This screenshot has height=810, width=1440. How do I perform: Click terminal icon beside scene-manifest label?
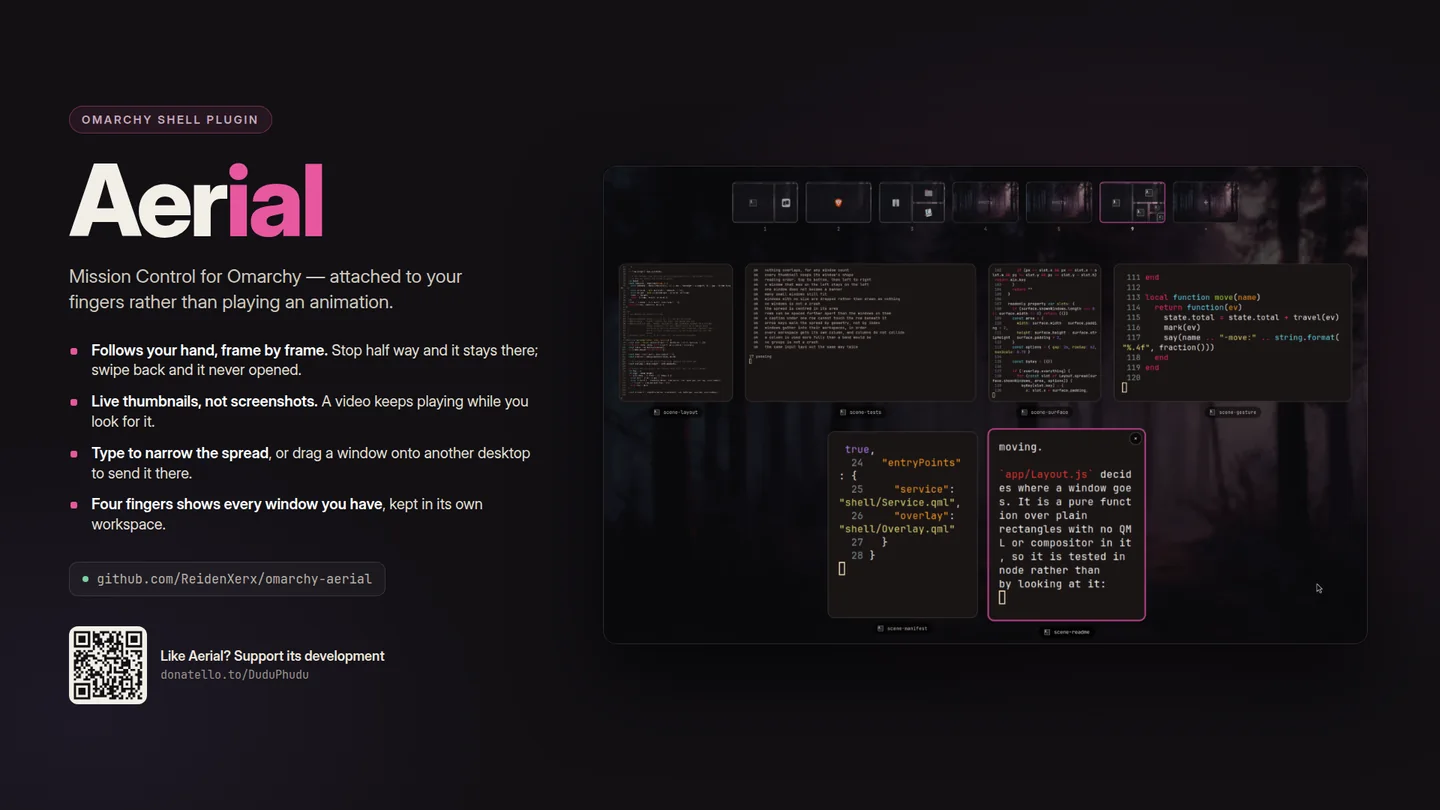[880, 629]
